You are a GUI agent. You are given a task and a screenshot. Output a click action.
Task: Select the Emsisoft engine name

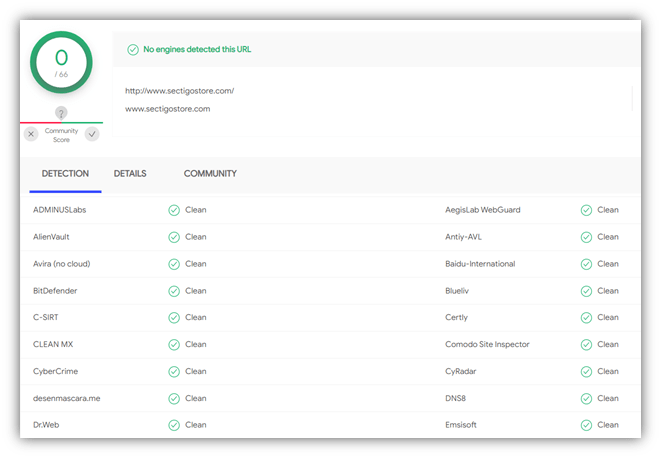461,425
